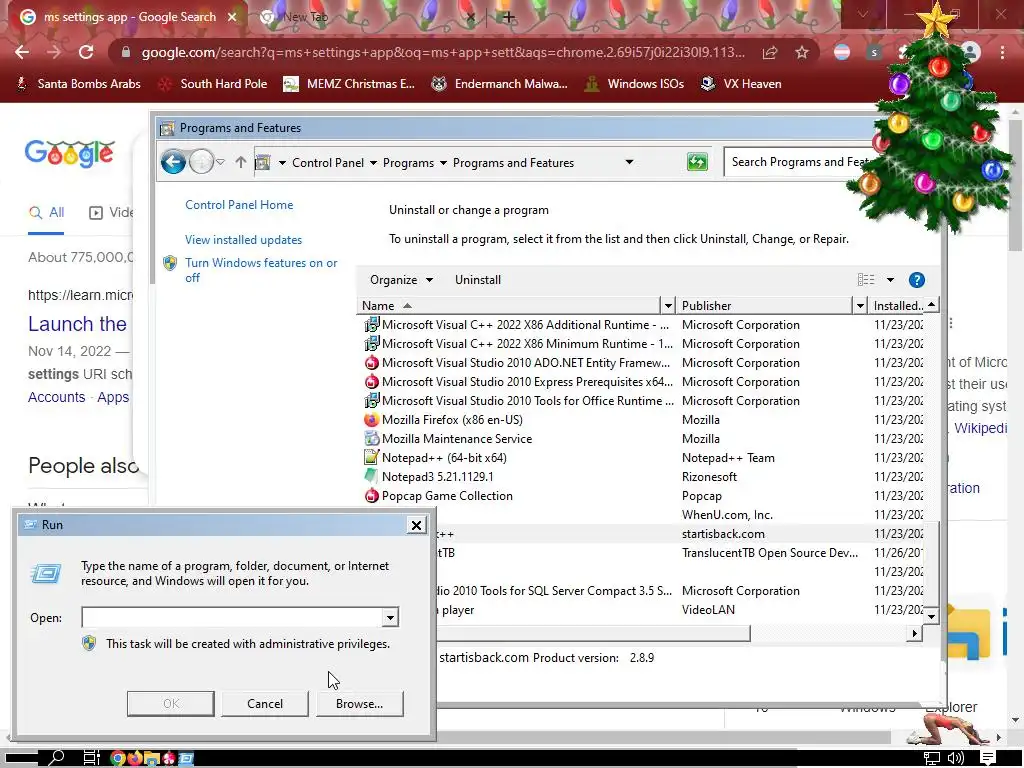1024x768 pixels.
Task: Open Control Panel Home link
Action: point(239,205)
